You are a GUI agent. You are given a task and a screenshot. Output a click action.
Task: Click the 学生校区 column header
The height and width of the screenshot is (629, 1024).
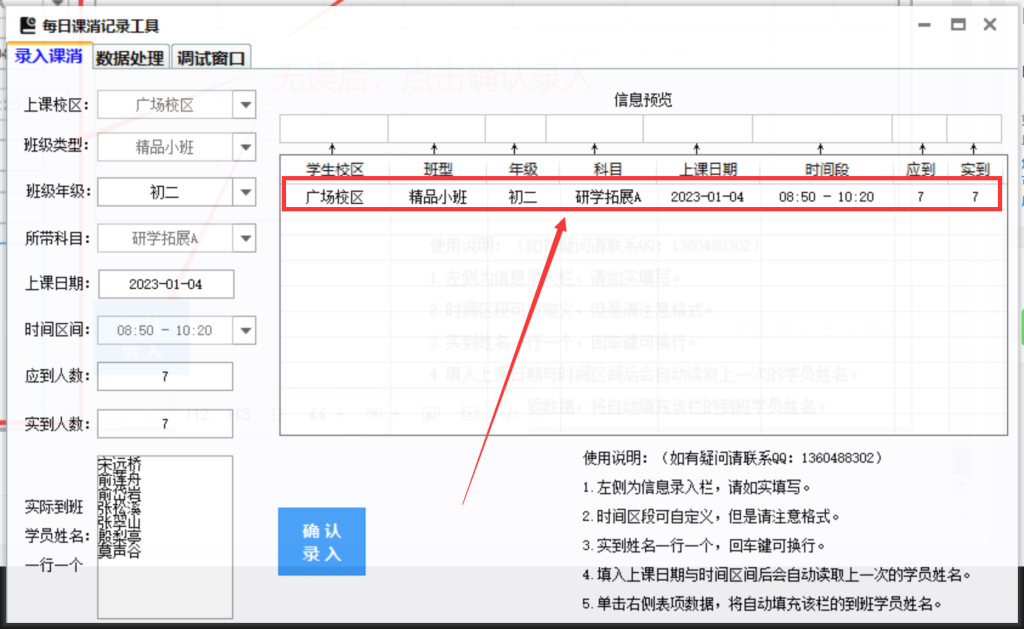[334, 169]
